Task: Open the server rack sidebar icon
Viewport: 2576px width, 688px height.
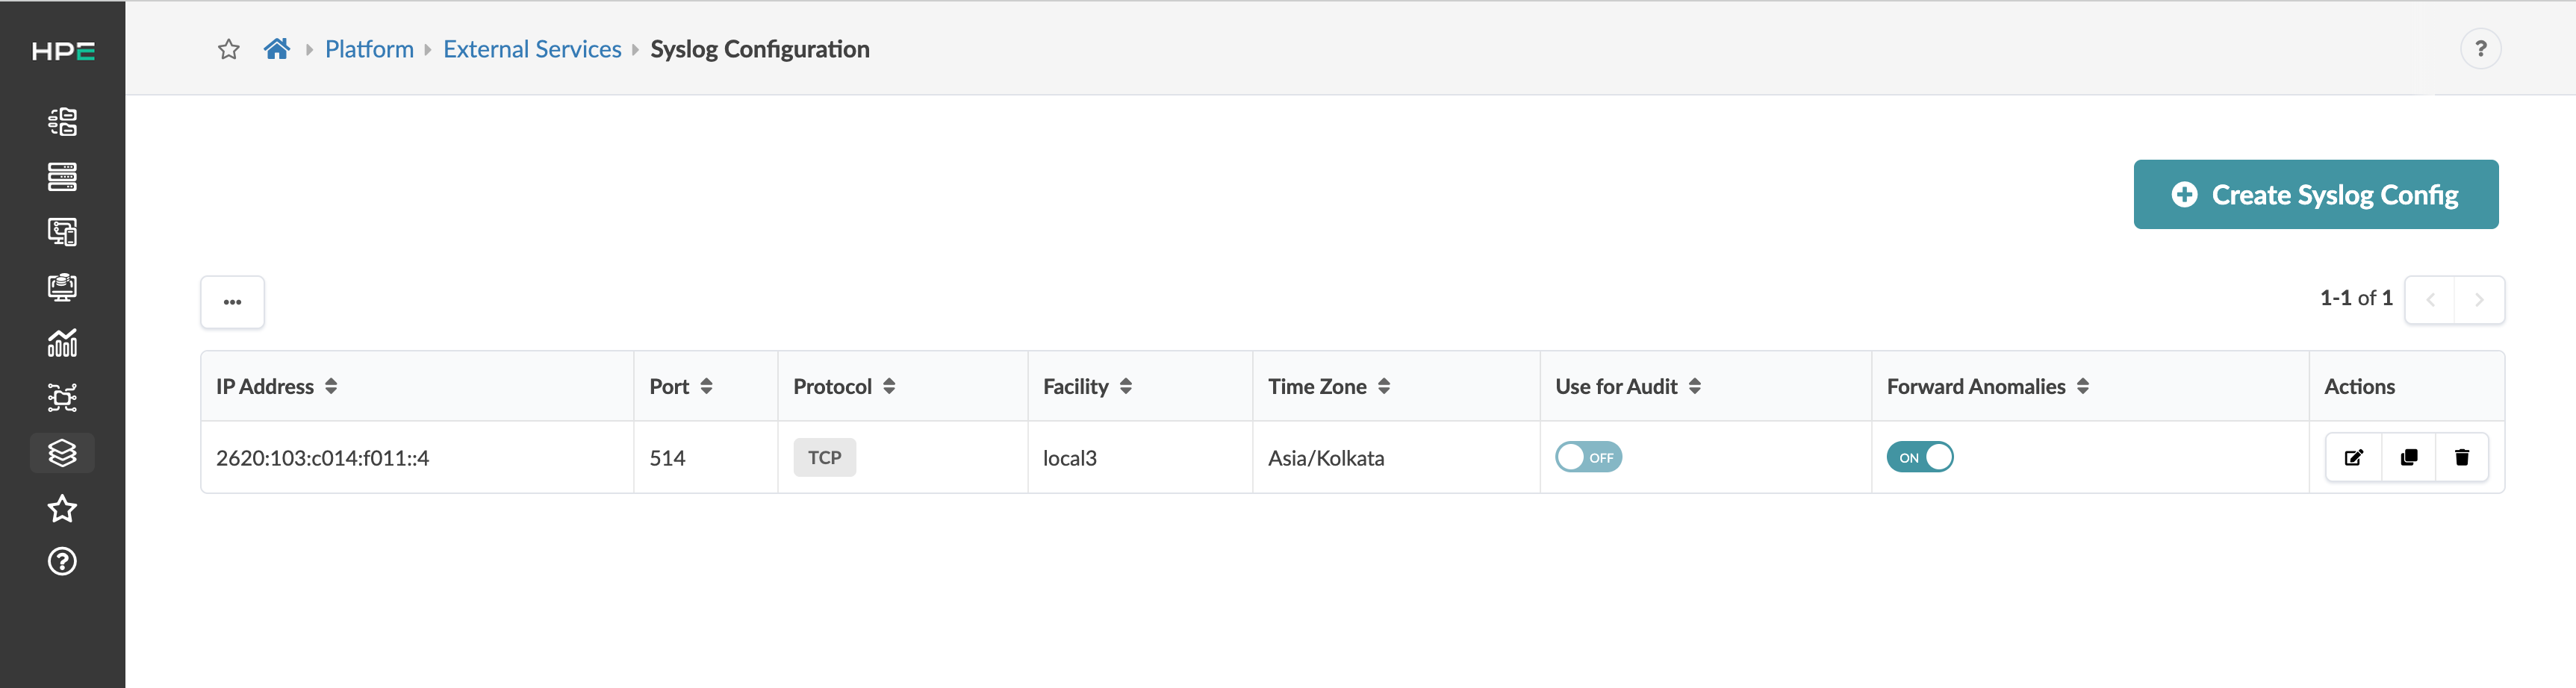Action: 62,177
